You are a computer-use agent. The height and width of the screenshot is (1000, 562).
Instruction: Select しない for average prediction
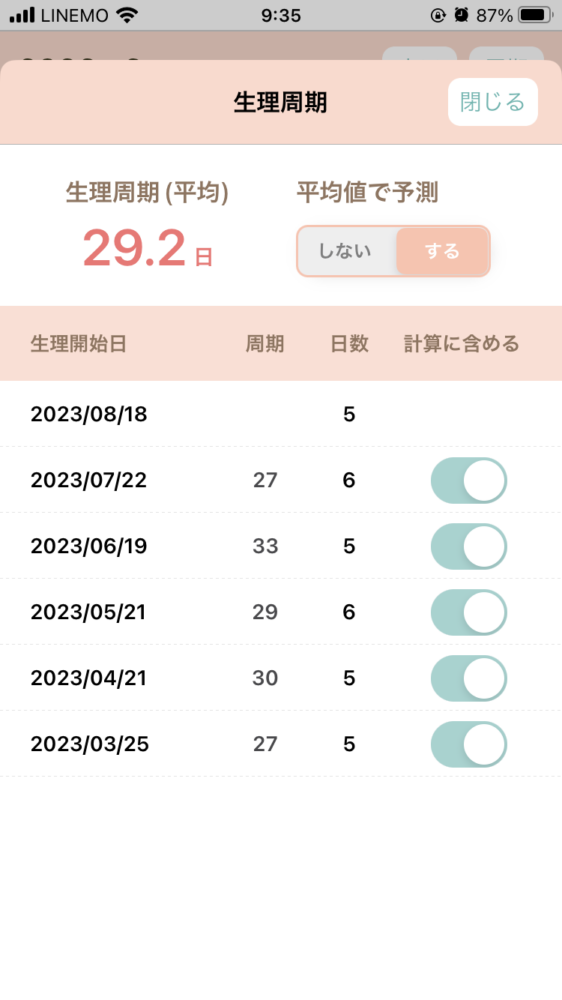tap(346, 251)
